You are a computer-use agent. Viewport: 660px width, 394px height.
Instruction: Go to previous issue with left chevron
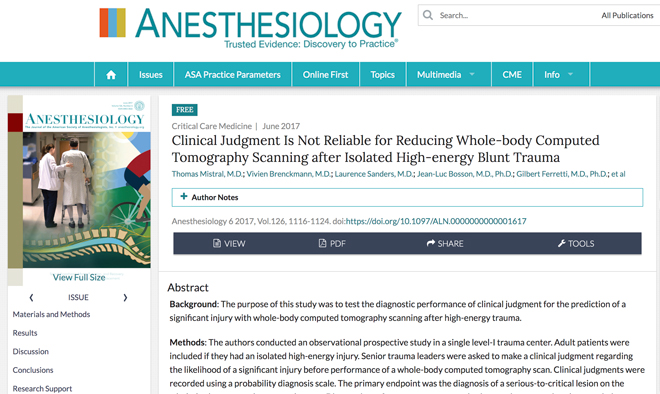click(31, 298)
